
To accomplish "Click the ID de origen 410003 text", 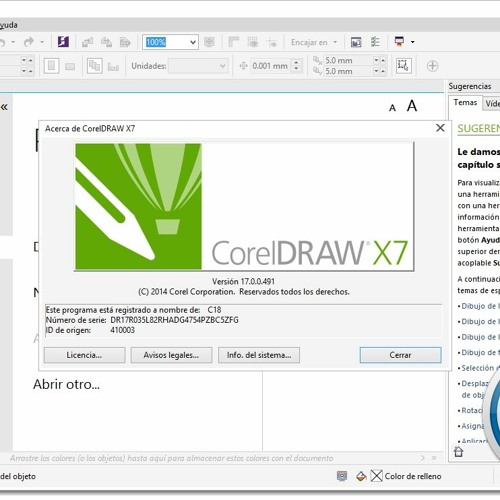I will [x=90, y=330].
